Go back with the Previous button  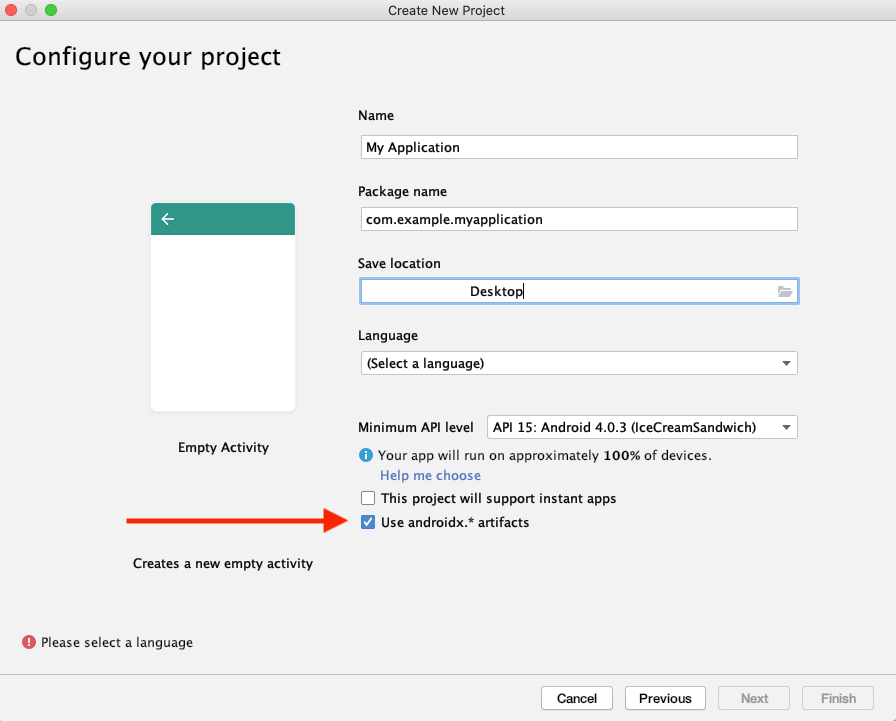tap(665, 698)
